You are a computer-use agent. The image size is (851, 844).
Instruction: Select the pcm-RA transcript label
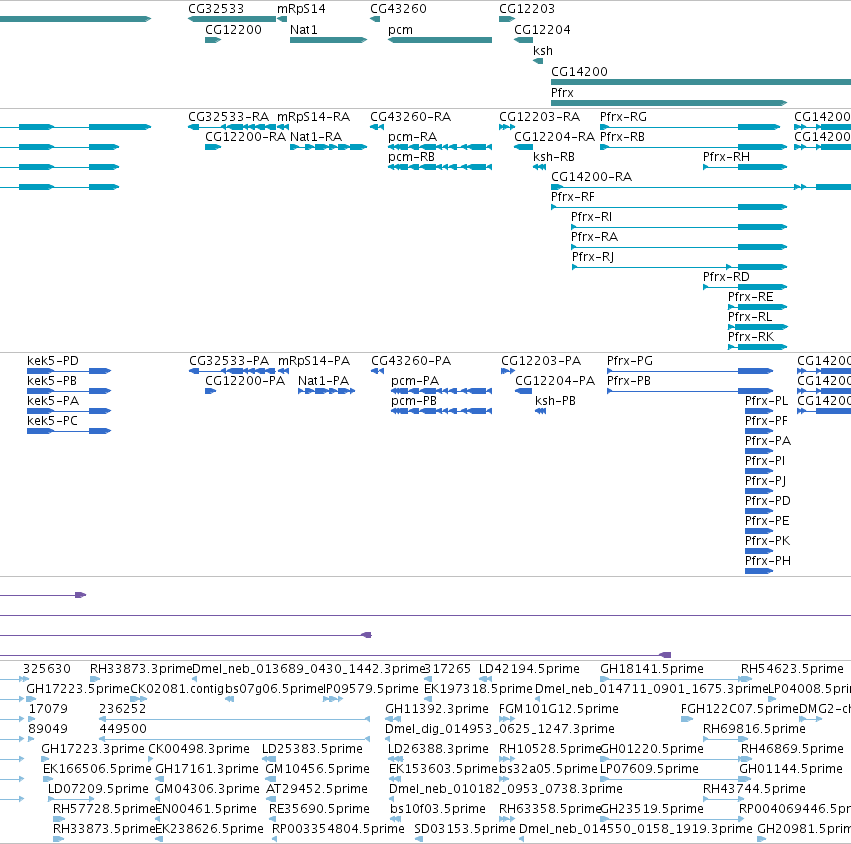pos(412,137)
